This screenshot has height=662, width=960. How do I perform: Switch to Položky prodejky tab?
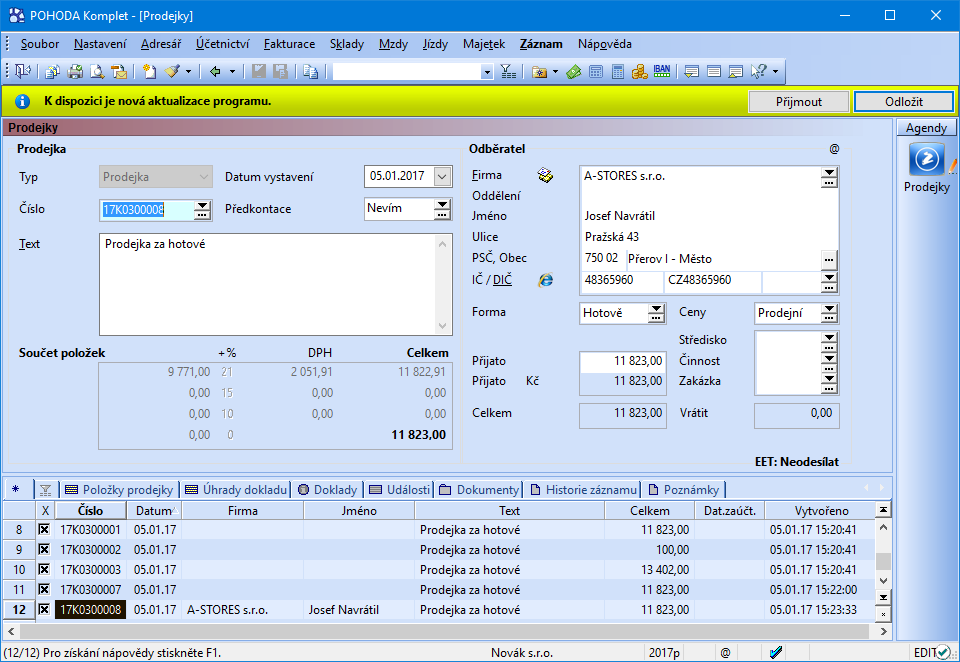[119, 490]
